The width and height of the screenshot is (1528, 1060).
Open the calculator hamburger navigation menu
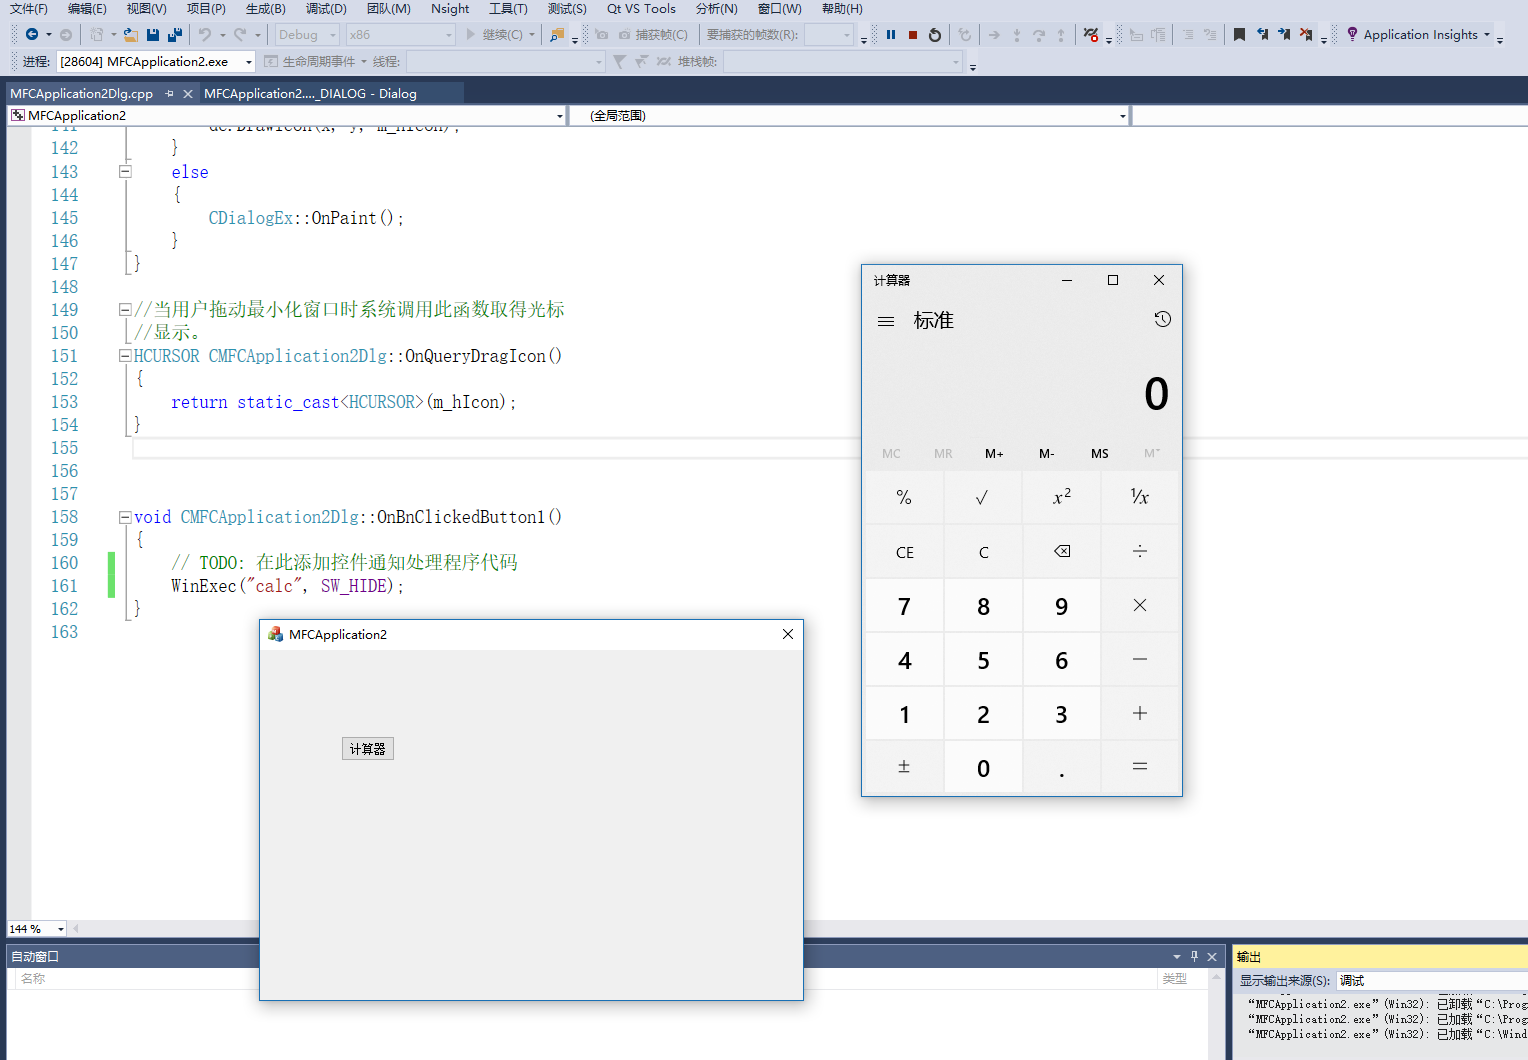886,321
